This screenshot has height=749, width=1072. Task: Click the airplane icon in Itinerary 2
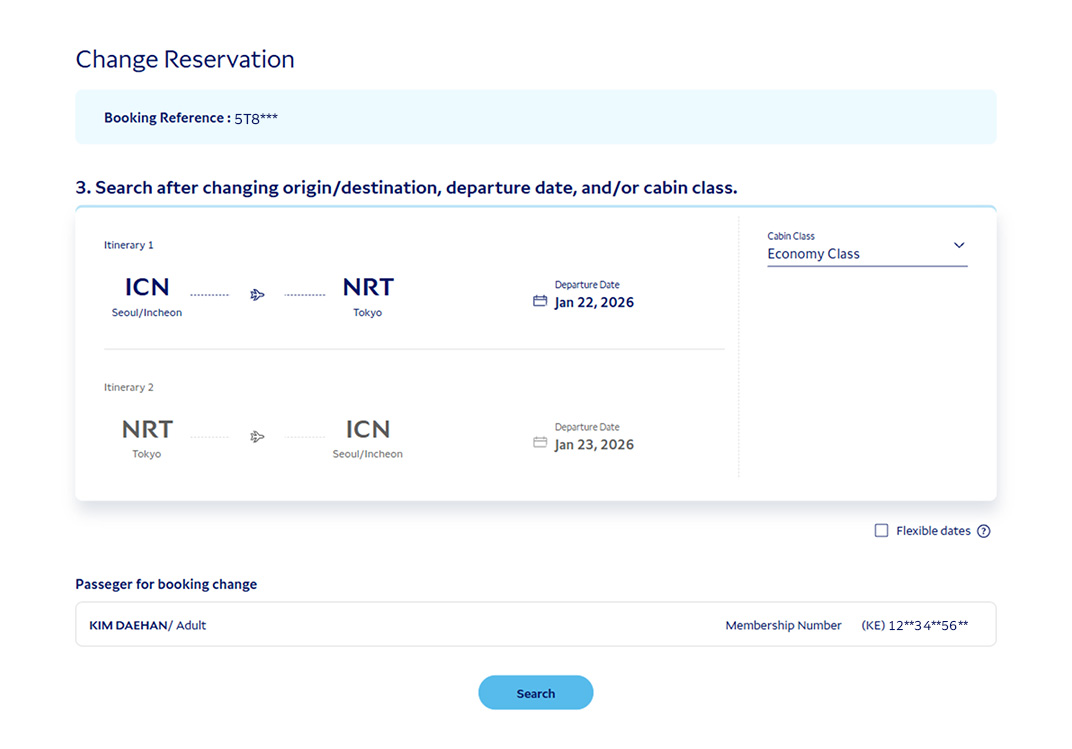(x=257, y=436)
